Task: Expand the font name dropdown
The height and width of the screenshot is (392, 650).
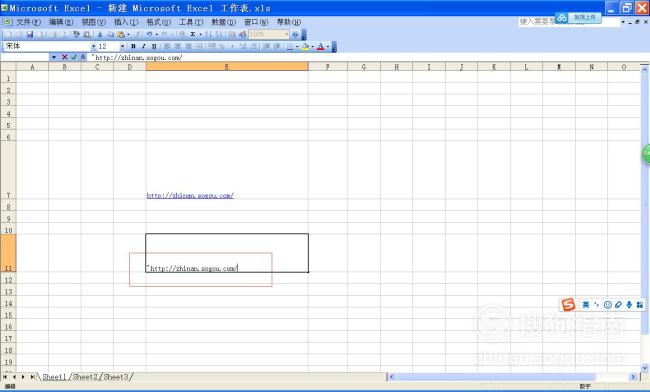Action: [93, 46]
